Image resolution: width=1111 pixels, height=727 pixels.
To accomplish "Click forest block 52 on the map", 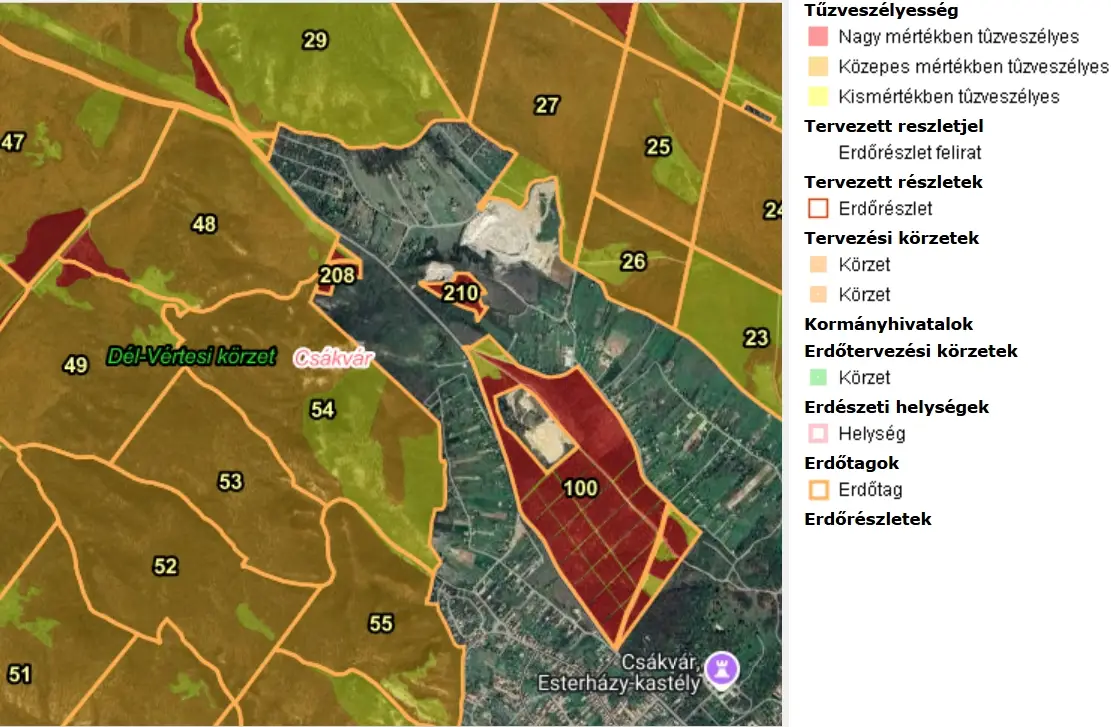I will pos(165,566).
